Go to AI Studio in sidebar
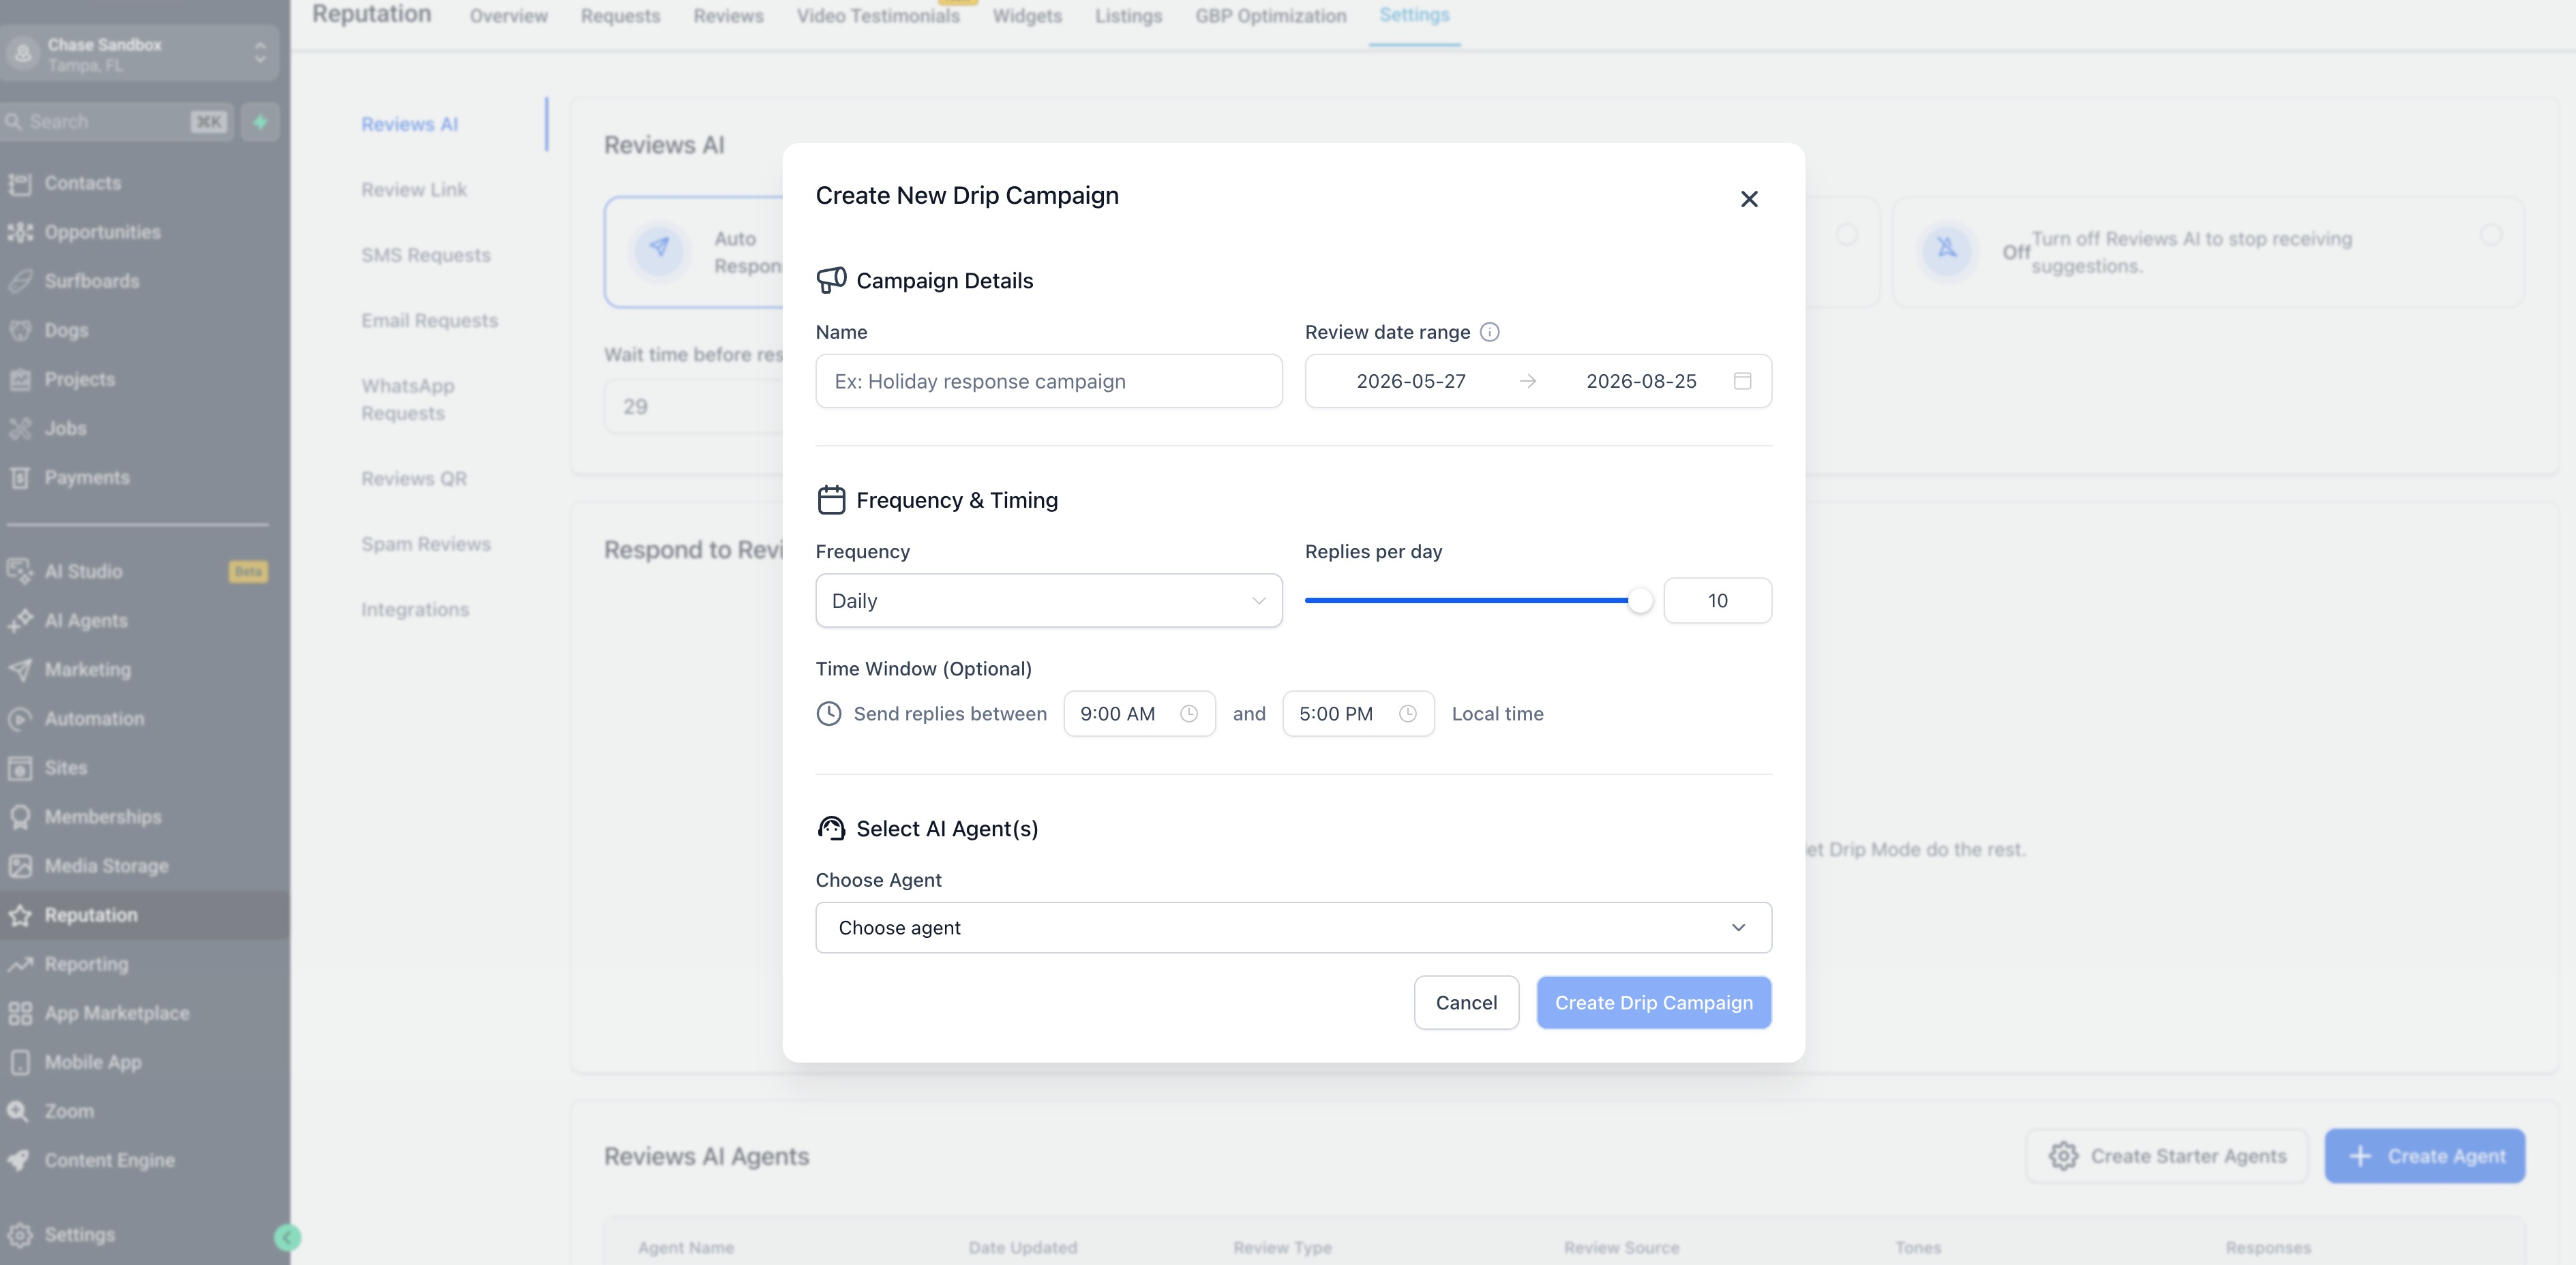 pos(83,572)
